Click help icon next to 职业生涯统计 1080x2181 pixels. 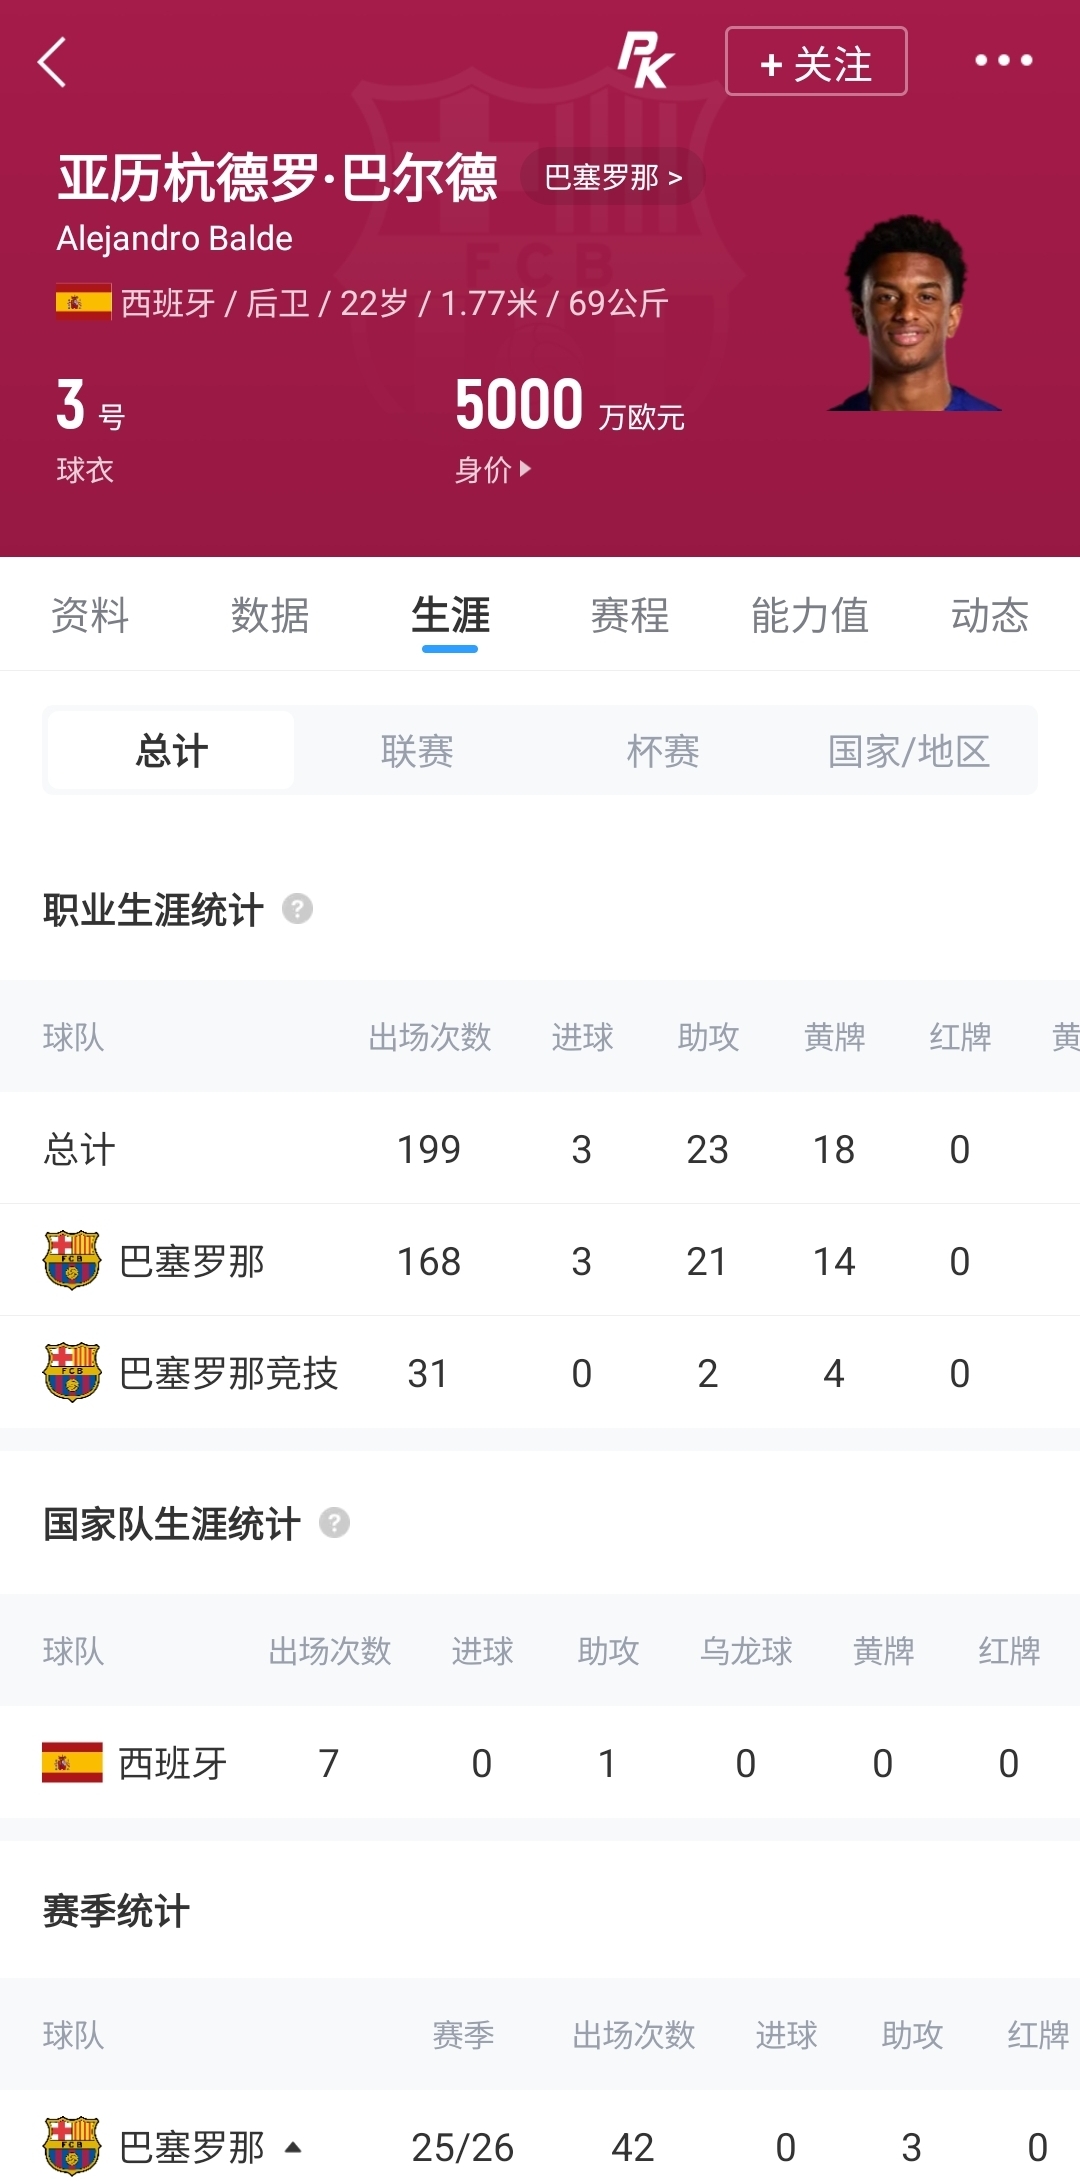tap(297, 909)
